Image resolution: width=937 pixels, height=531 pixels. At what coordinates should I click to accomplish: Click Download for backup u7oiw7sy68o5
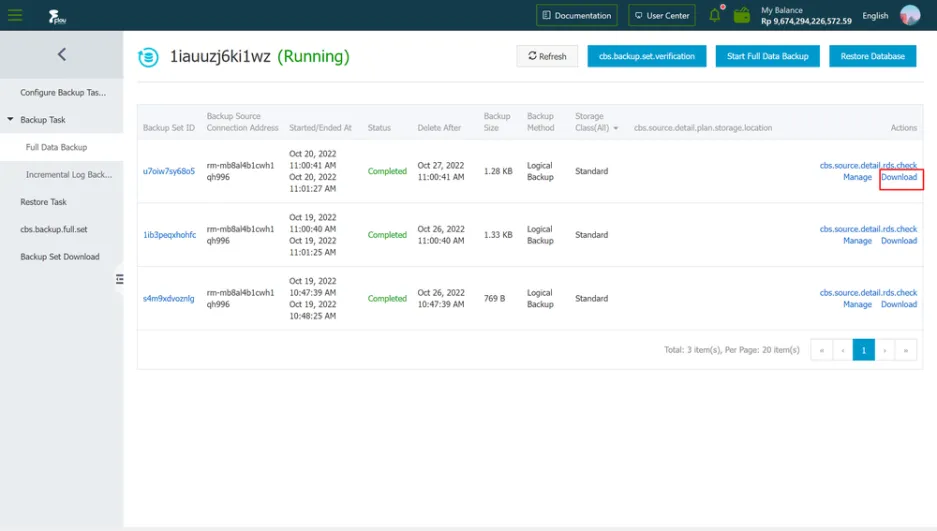coord(899,177)
